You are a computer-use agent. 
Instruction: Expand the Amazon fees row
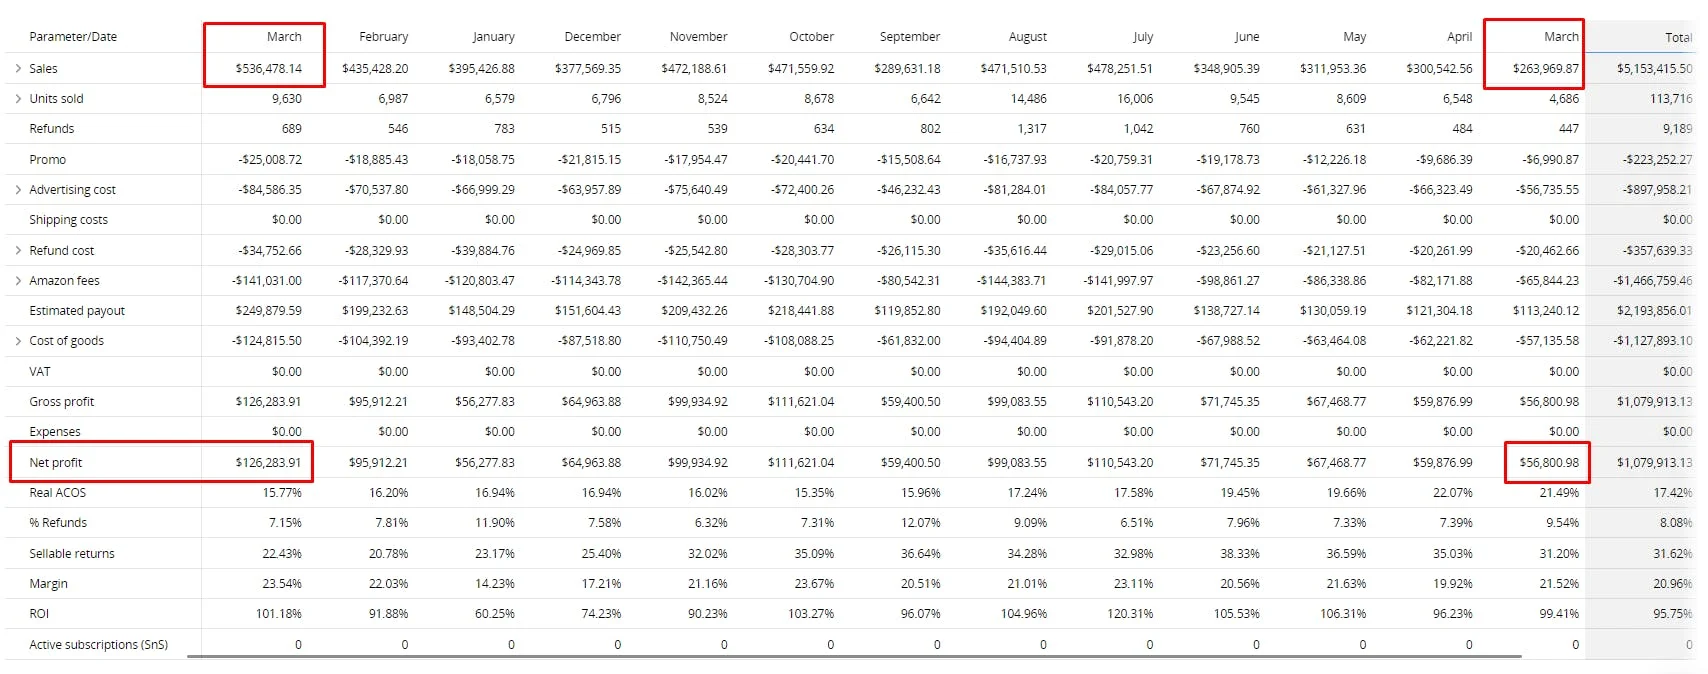(18, 280)
